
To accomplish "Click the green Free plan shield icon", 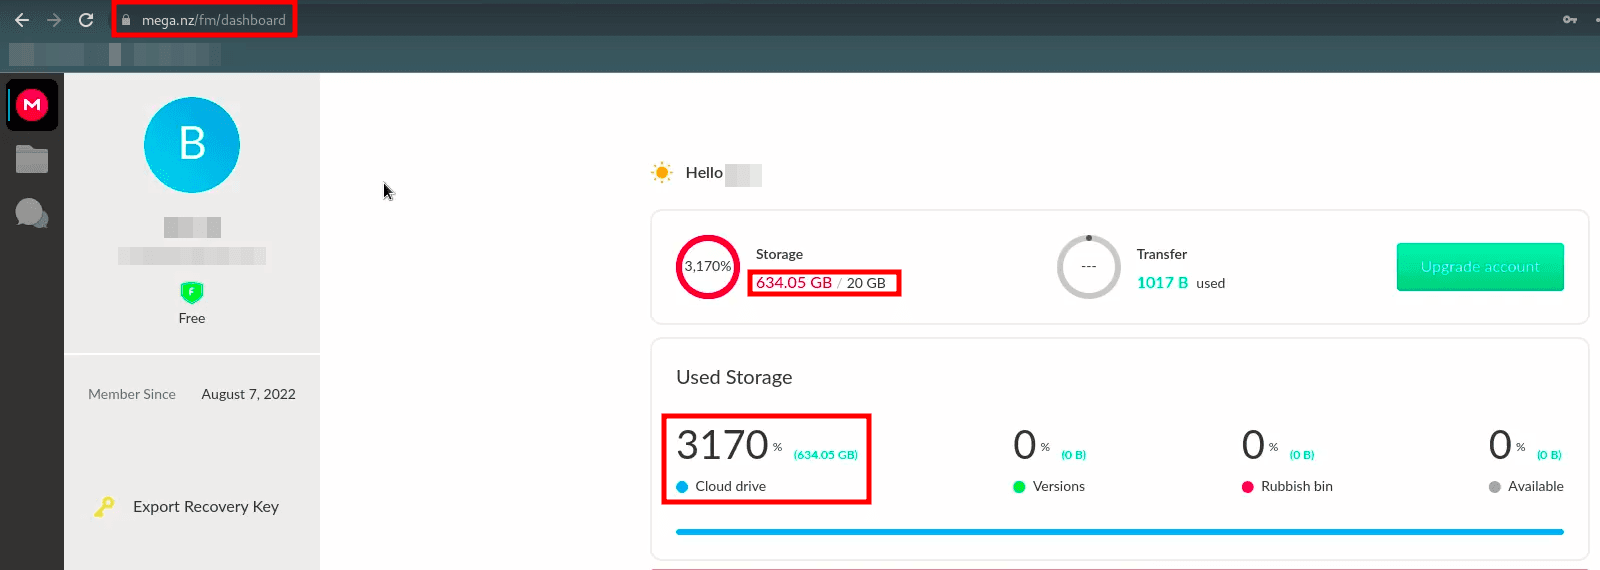I will pyautogui.click(x=192, y=292).
